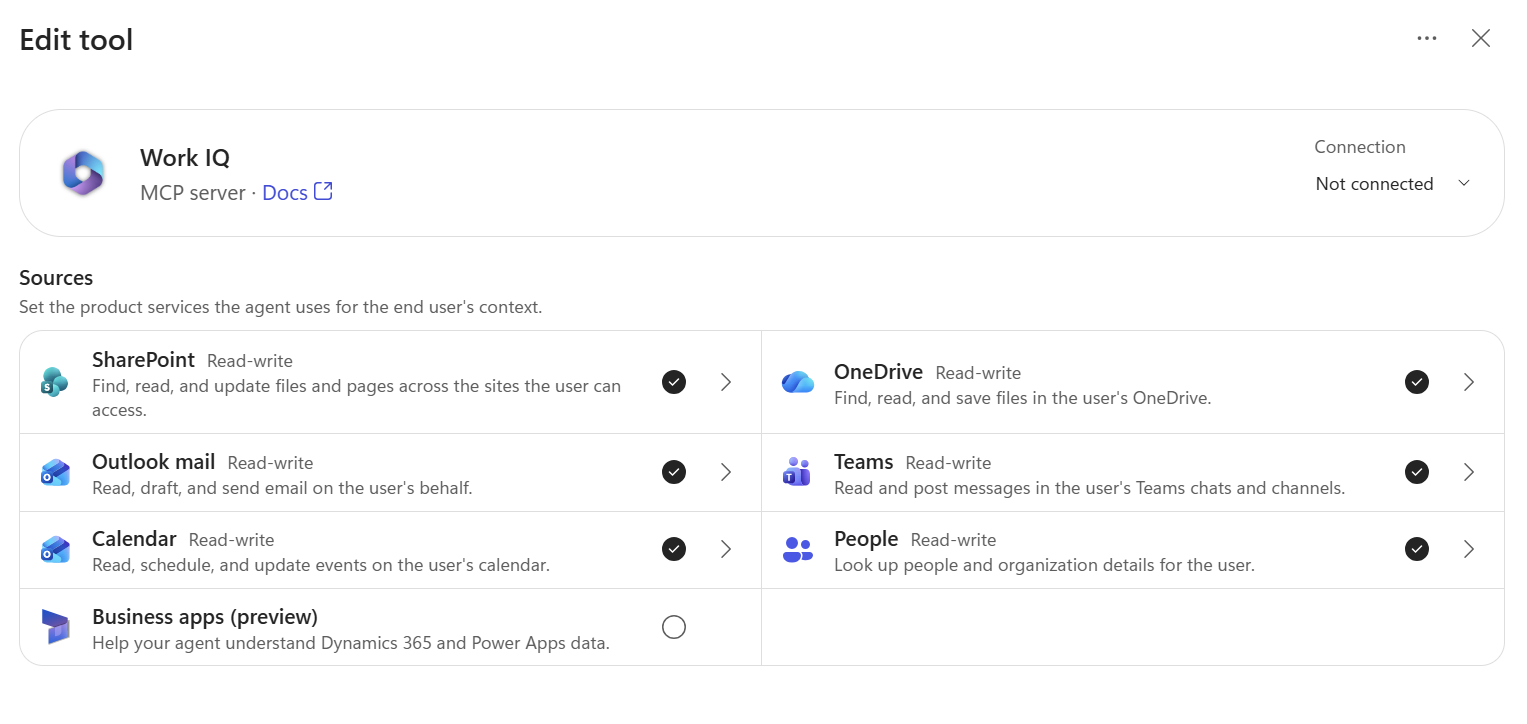Close the Edit tool dialog
1527x724 pixels.
pos(1481,39)
